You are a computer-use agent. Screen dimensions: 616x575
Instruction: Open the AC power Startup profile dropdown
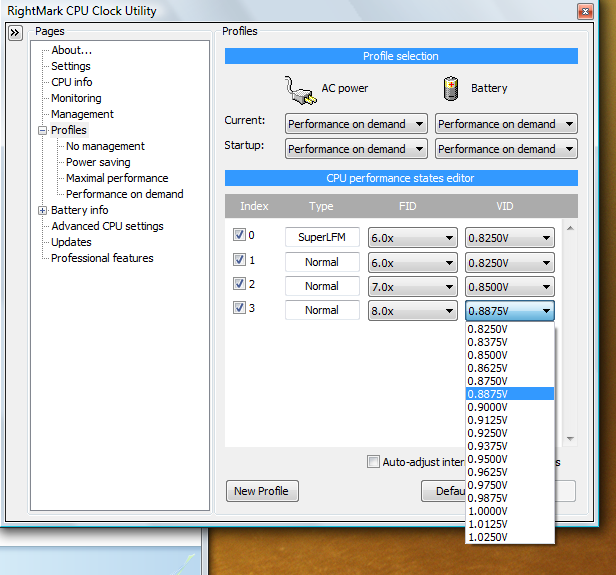(x=356, y=149)
